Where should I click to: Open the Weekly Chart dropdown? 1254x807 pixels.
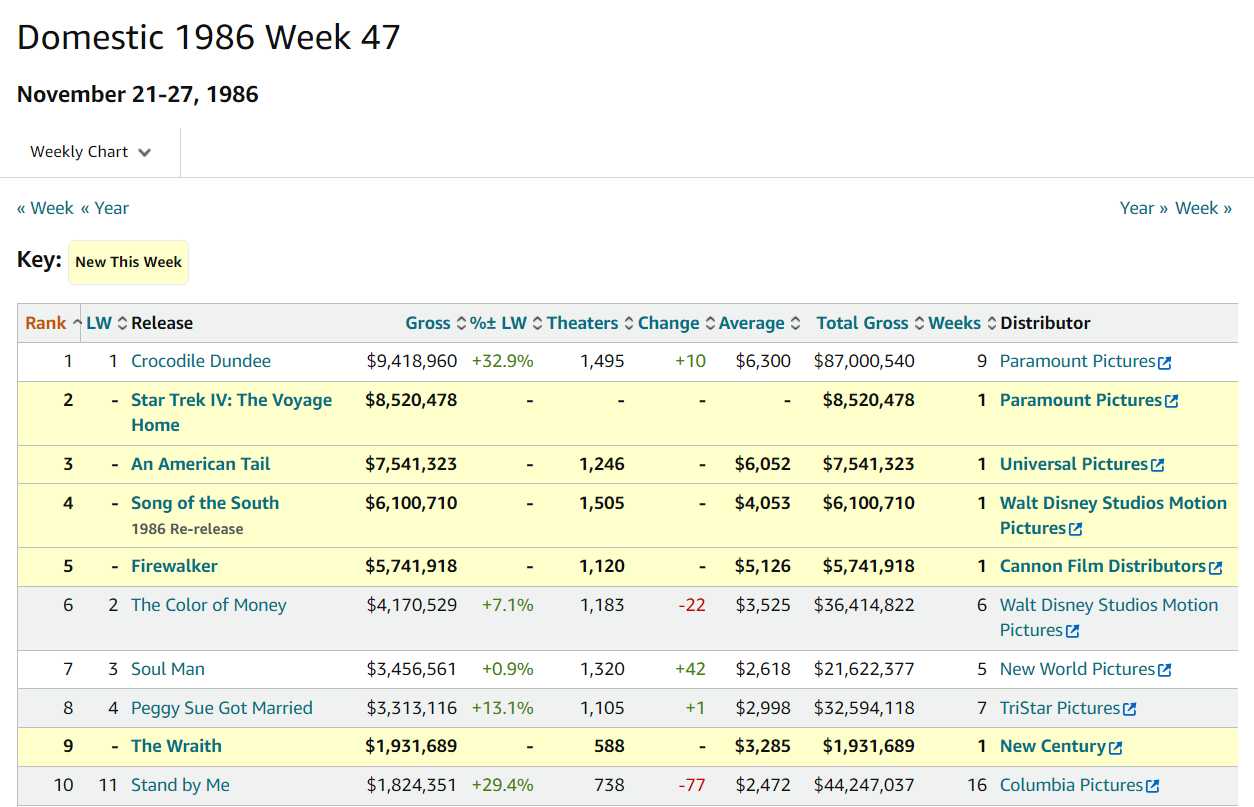(x=90, y=152)
